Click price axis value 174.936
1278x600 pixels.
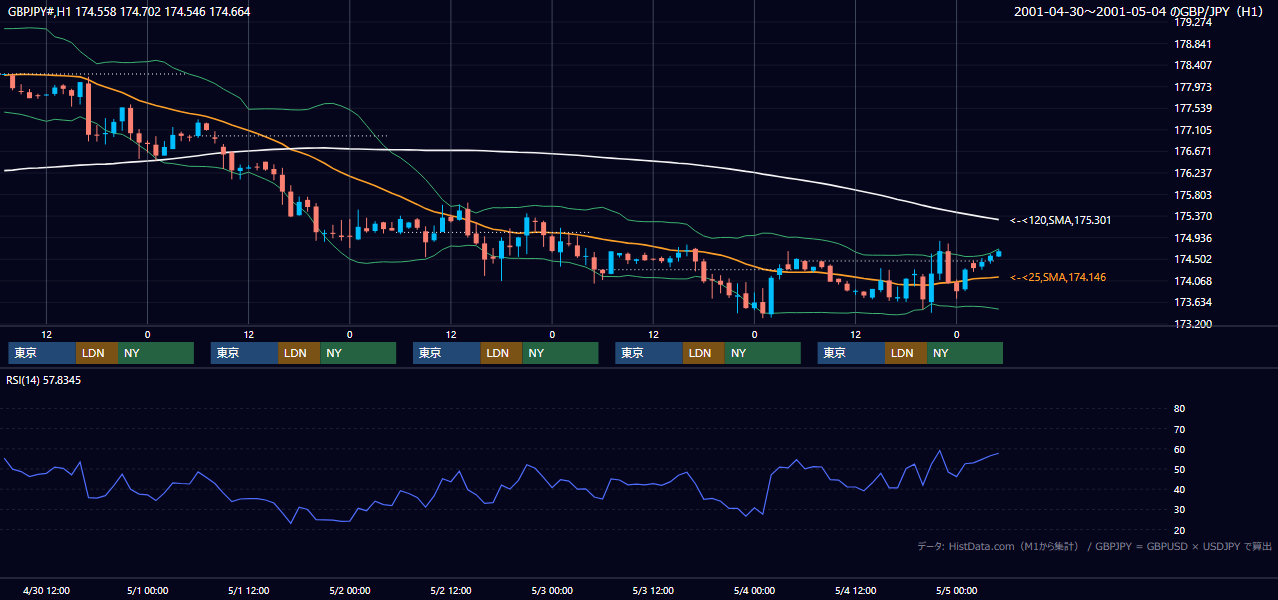(1192, 238)
